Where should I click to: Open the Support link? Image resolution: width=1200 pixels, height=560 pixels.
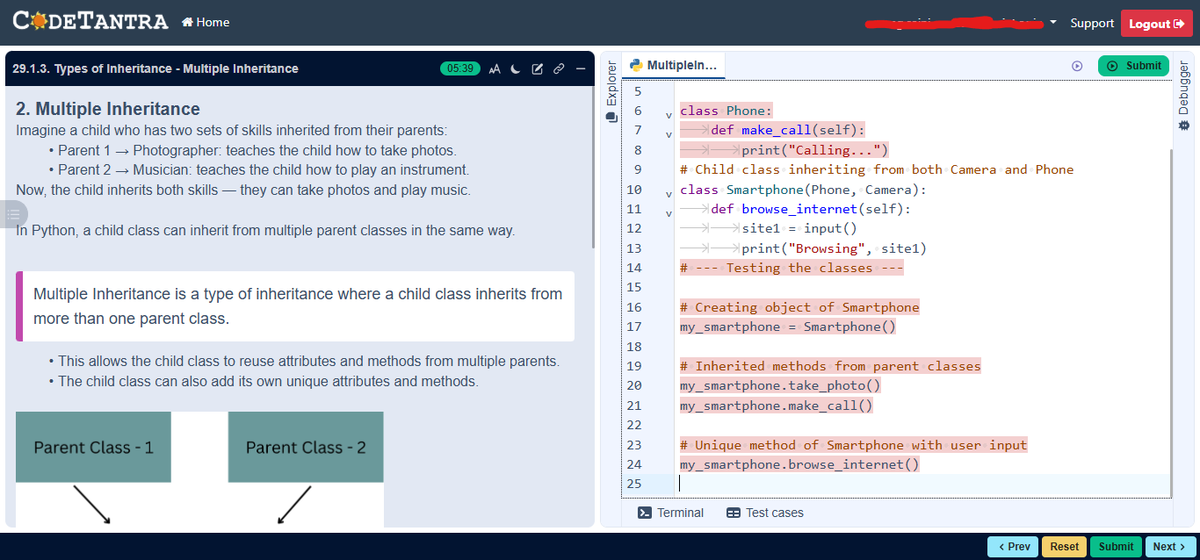point(1091,22)
